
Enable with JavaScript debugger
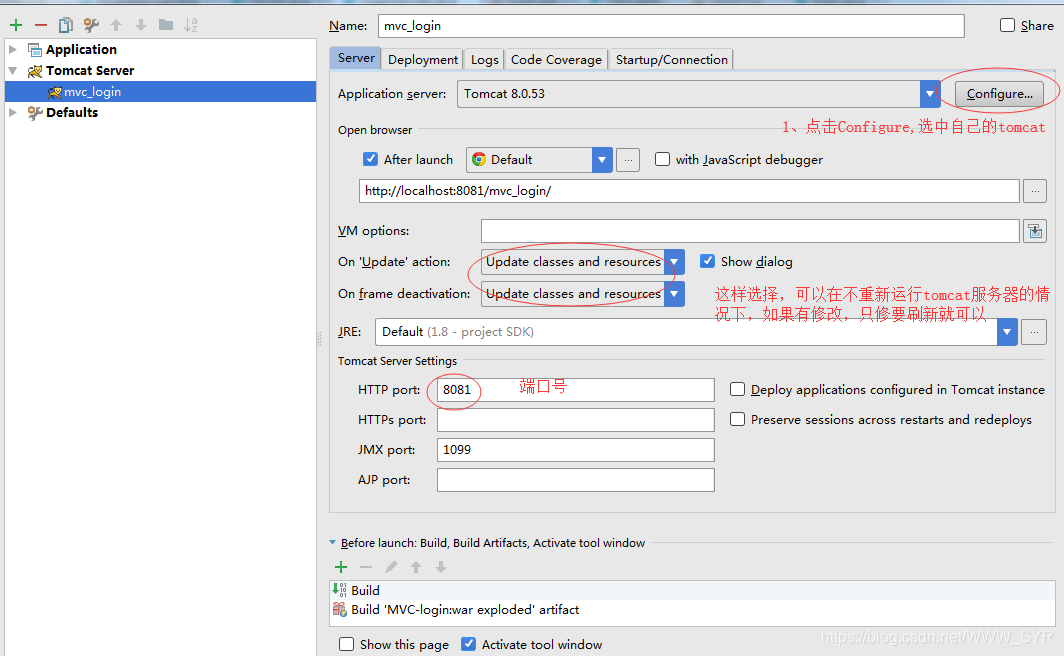(662, 159)
